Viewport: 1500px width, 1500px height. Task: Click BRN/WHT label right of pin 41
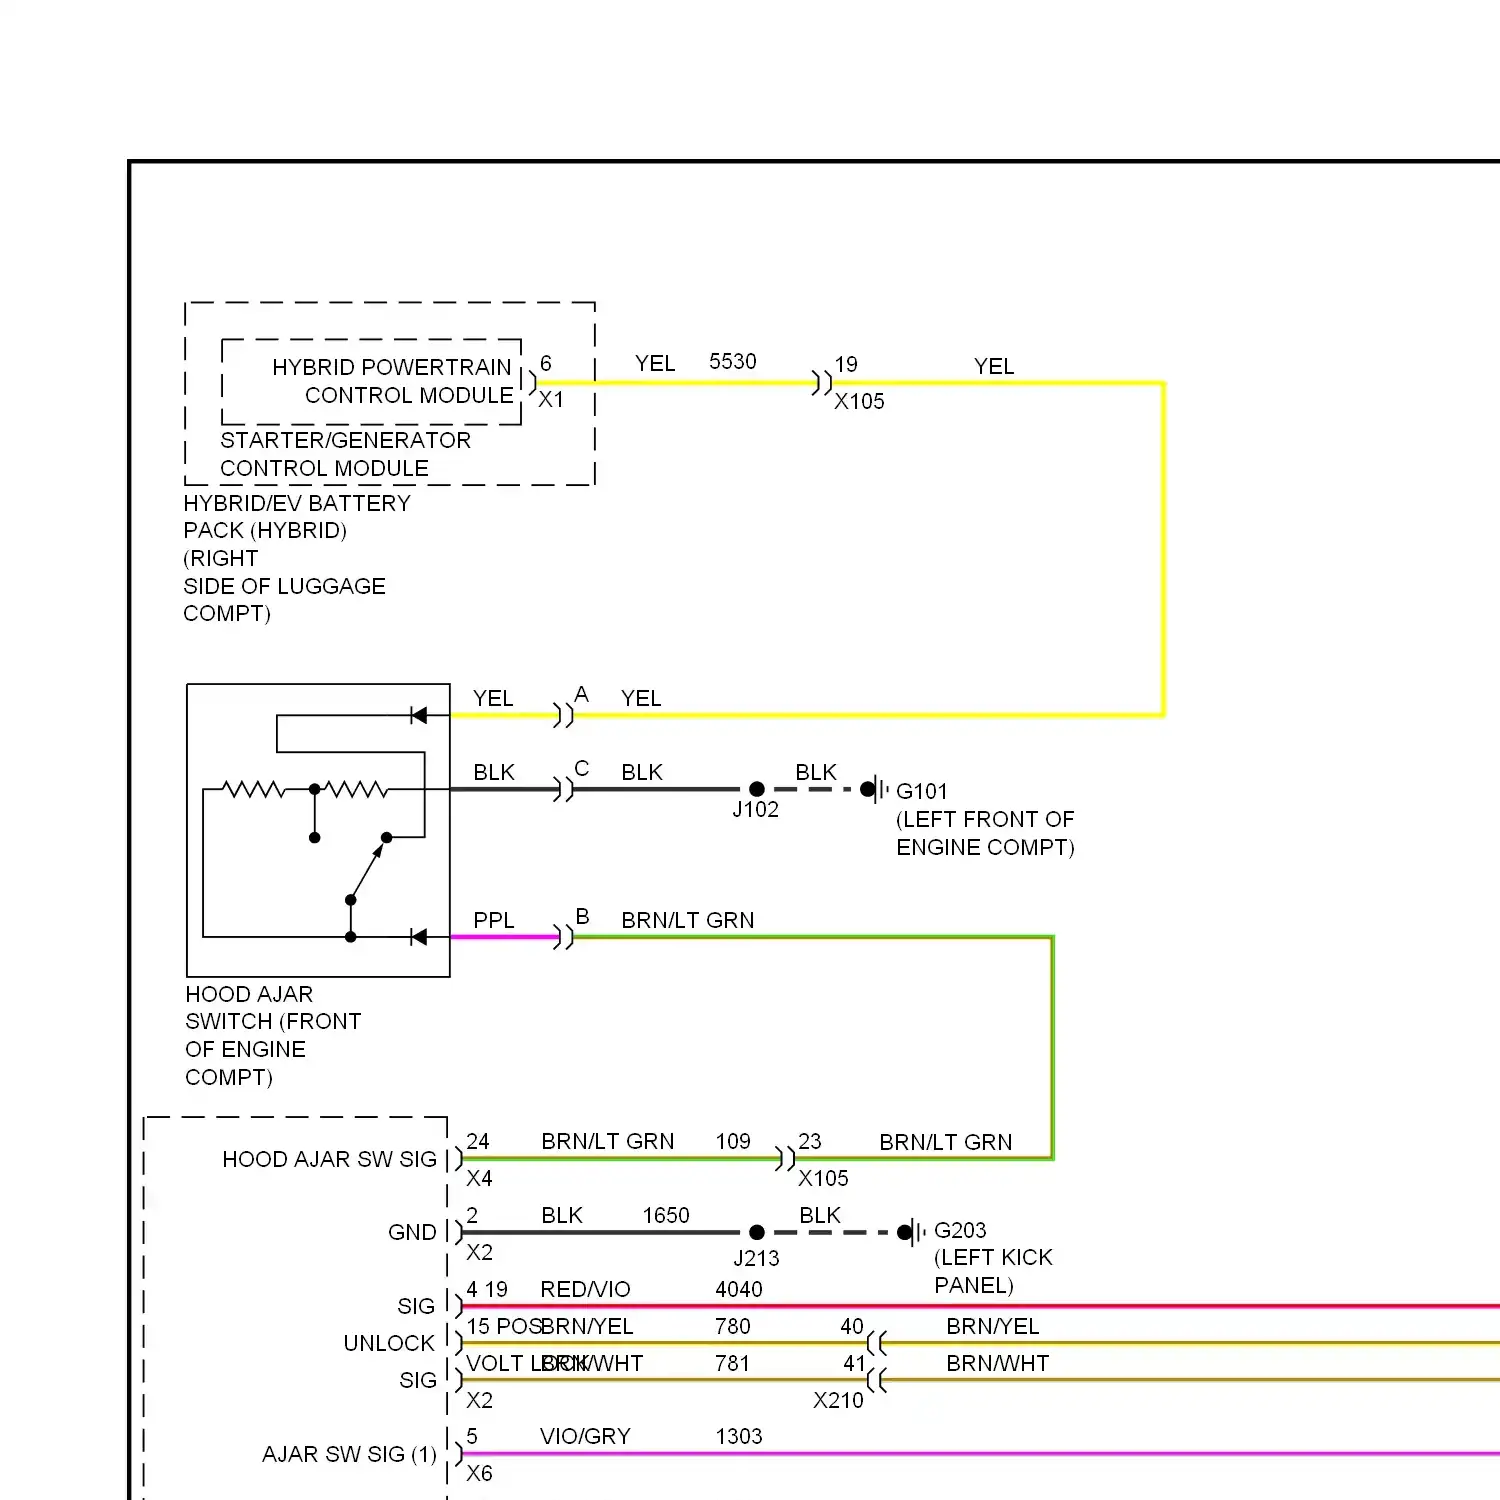click(x=998, y=1363)
